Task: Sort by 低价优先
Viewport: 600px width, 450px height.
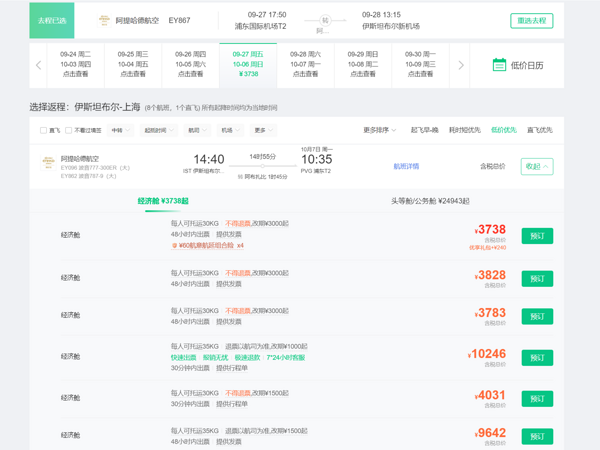Action: (x=504, y=130)
